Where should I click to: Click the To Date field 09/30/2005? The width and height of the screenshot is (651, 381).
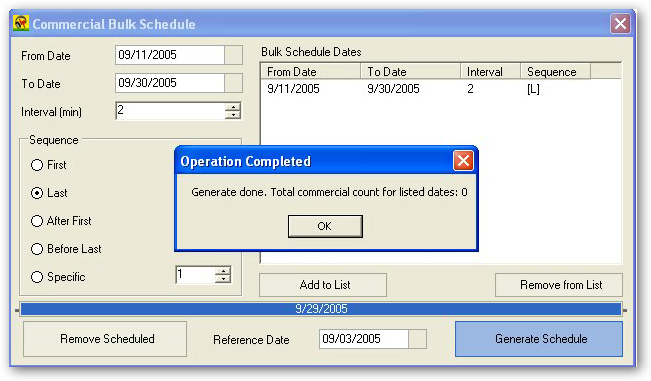pos(170,83)
